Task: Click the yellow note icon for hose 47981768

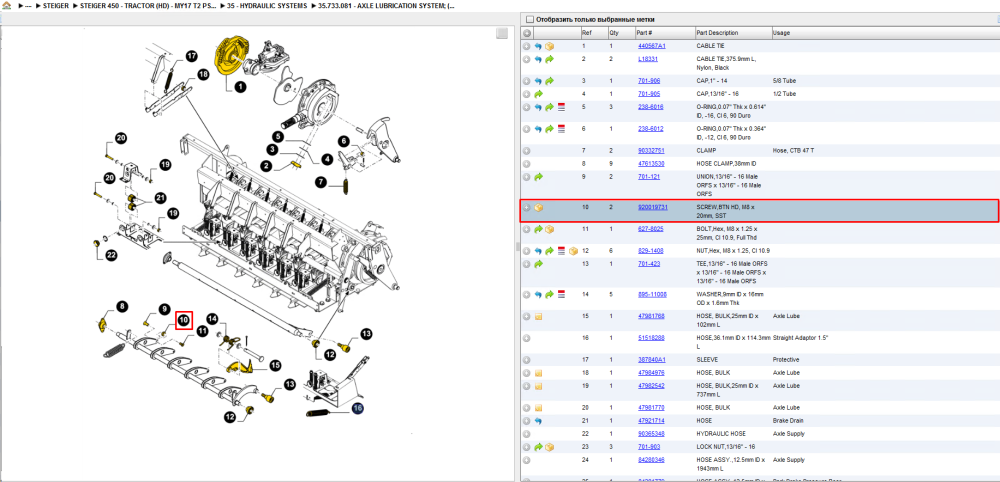Action: point(538,316)
